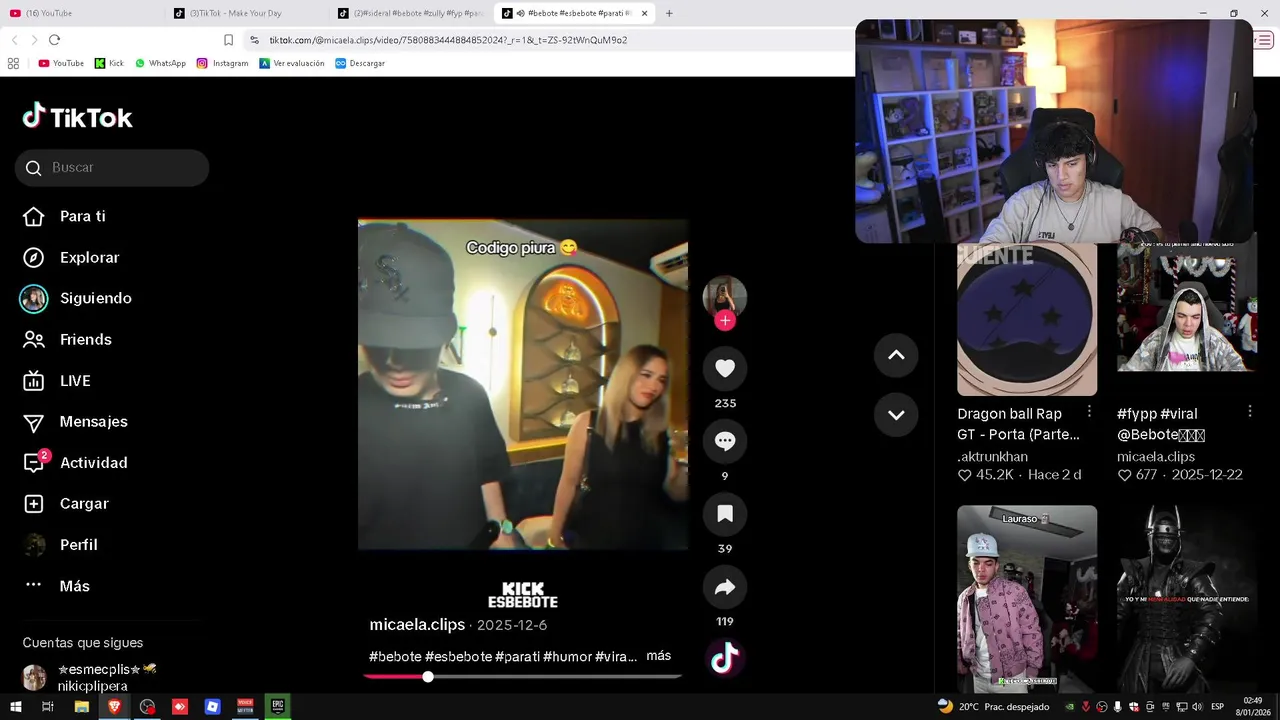Viewport: 1280px width, 720px height.
Task: Open Instagram bookmark
Action: (x=222, y=63)
